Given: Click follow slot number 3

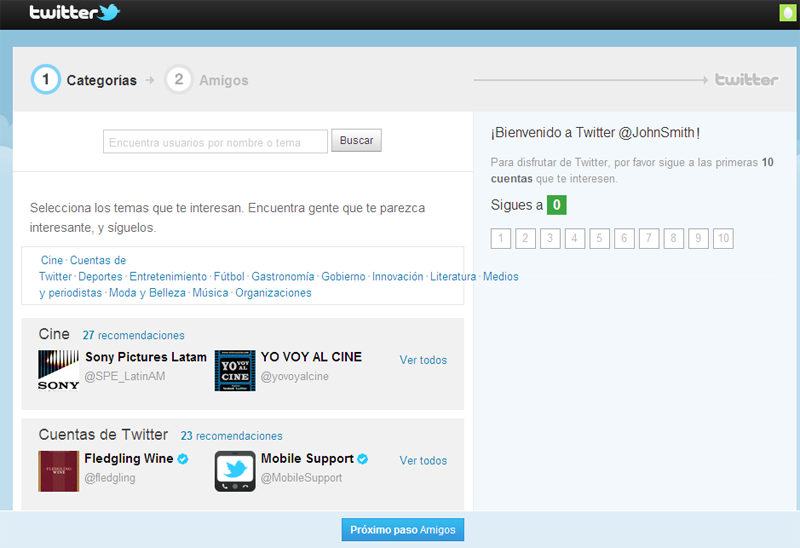Looking at the screenshot, I should click(x=550, y=238).
